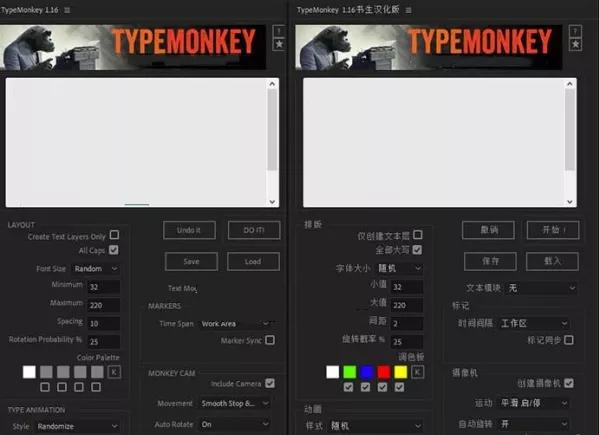The height and width of the screenshot is (435, 599).
Task: Click the Rotation Probability field showing 25
Action: coord(104,341)
